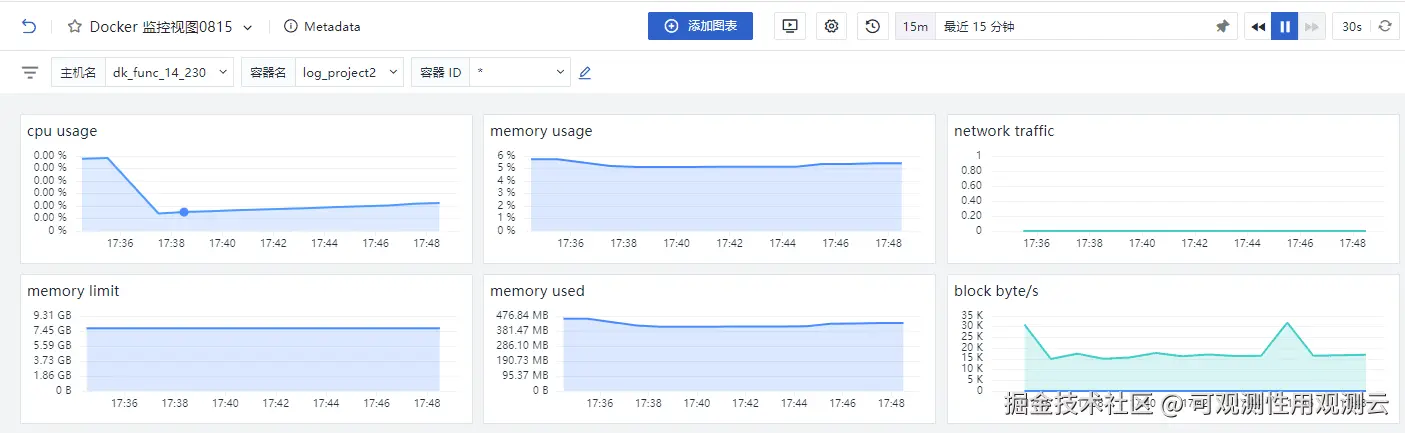Click the manual refresh icon
Viewport: 1405px width, 433px height.
[1385, 27]
